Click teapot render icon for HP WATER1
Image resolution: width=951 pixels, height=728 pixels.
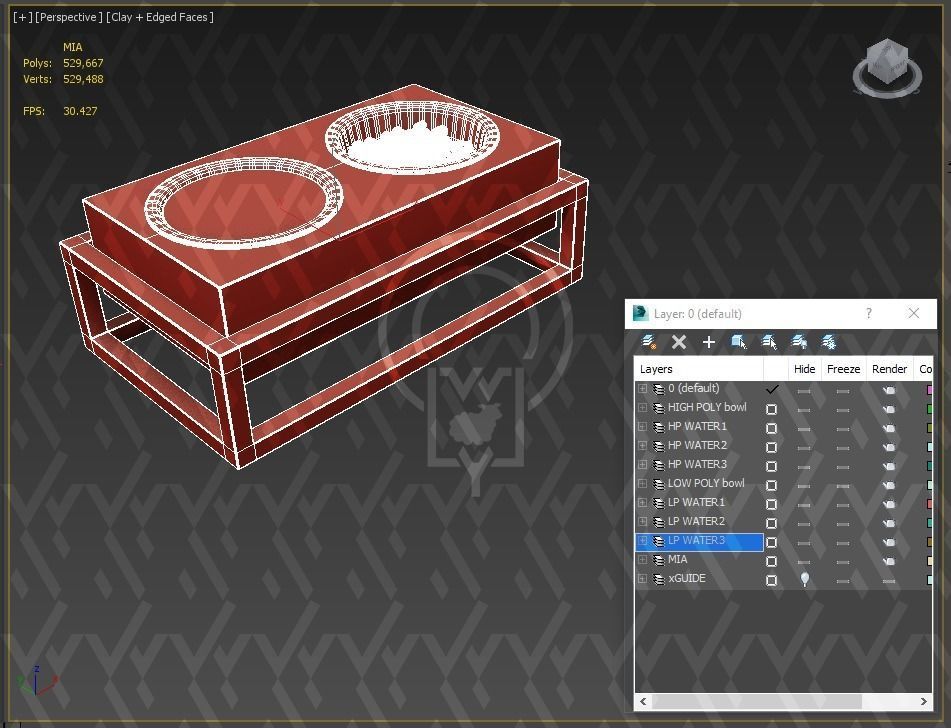coord(889,428)
